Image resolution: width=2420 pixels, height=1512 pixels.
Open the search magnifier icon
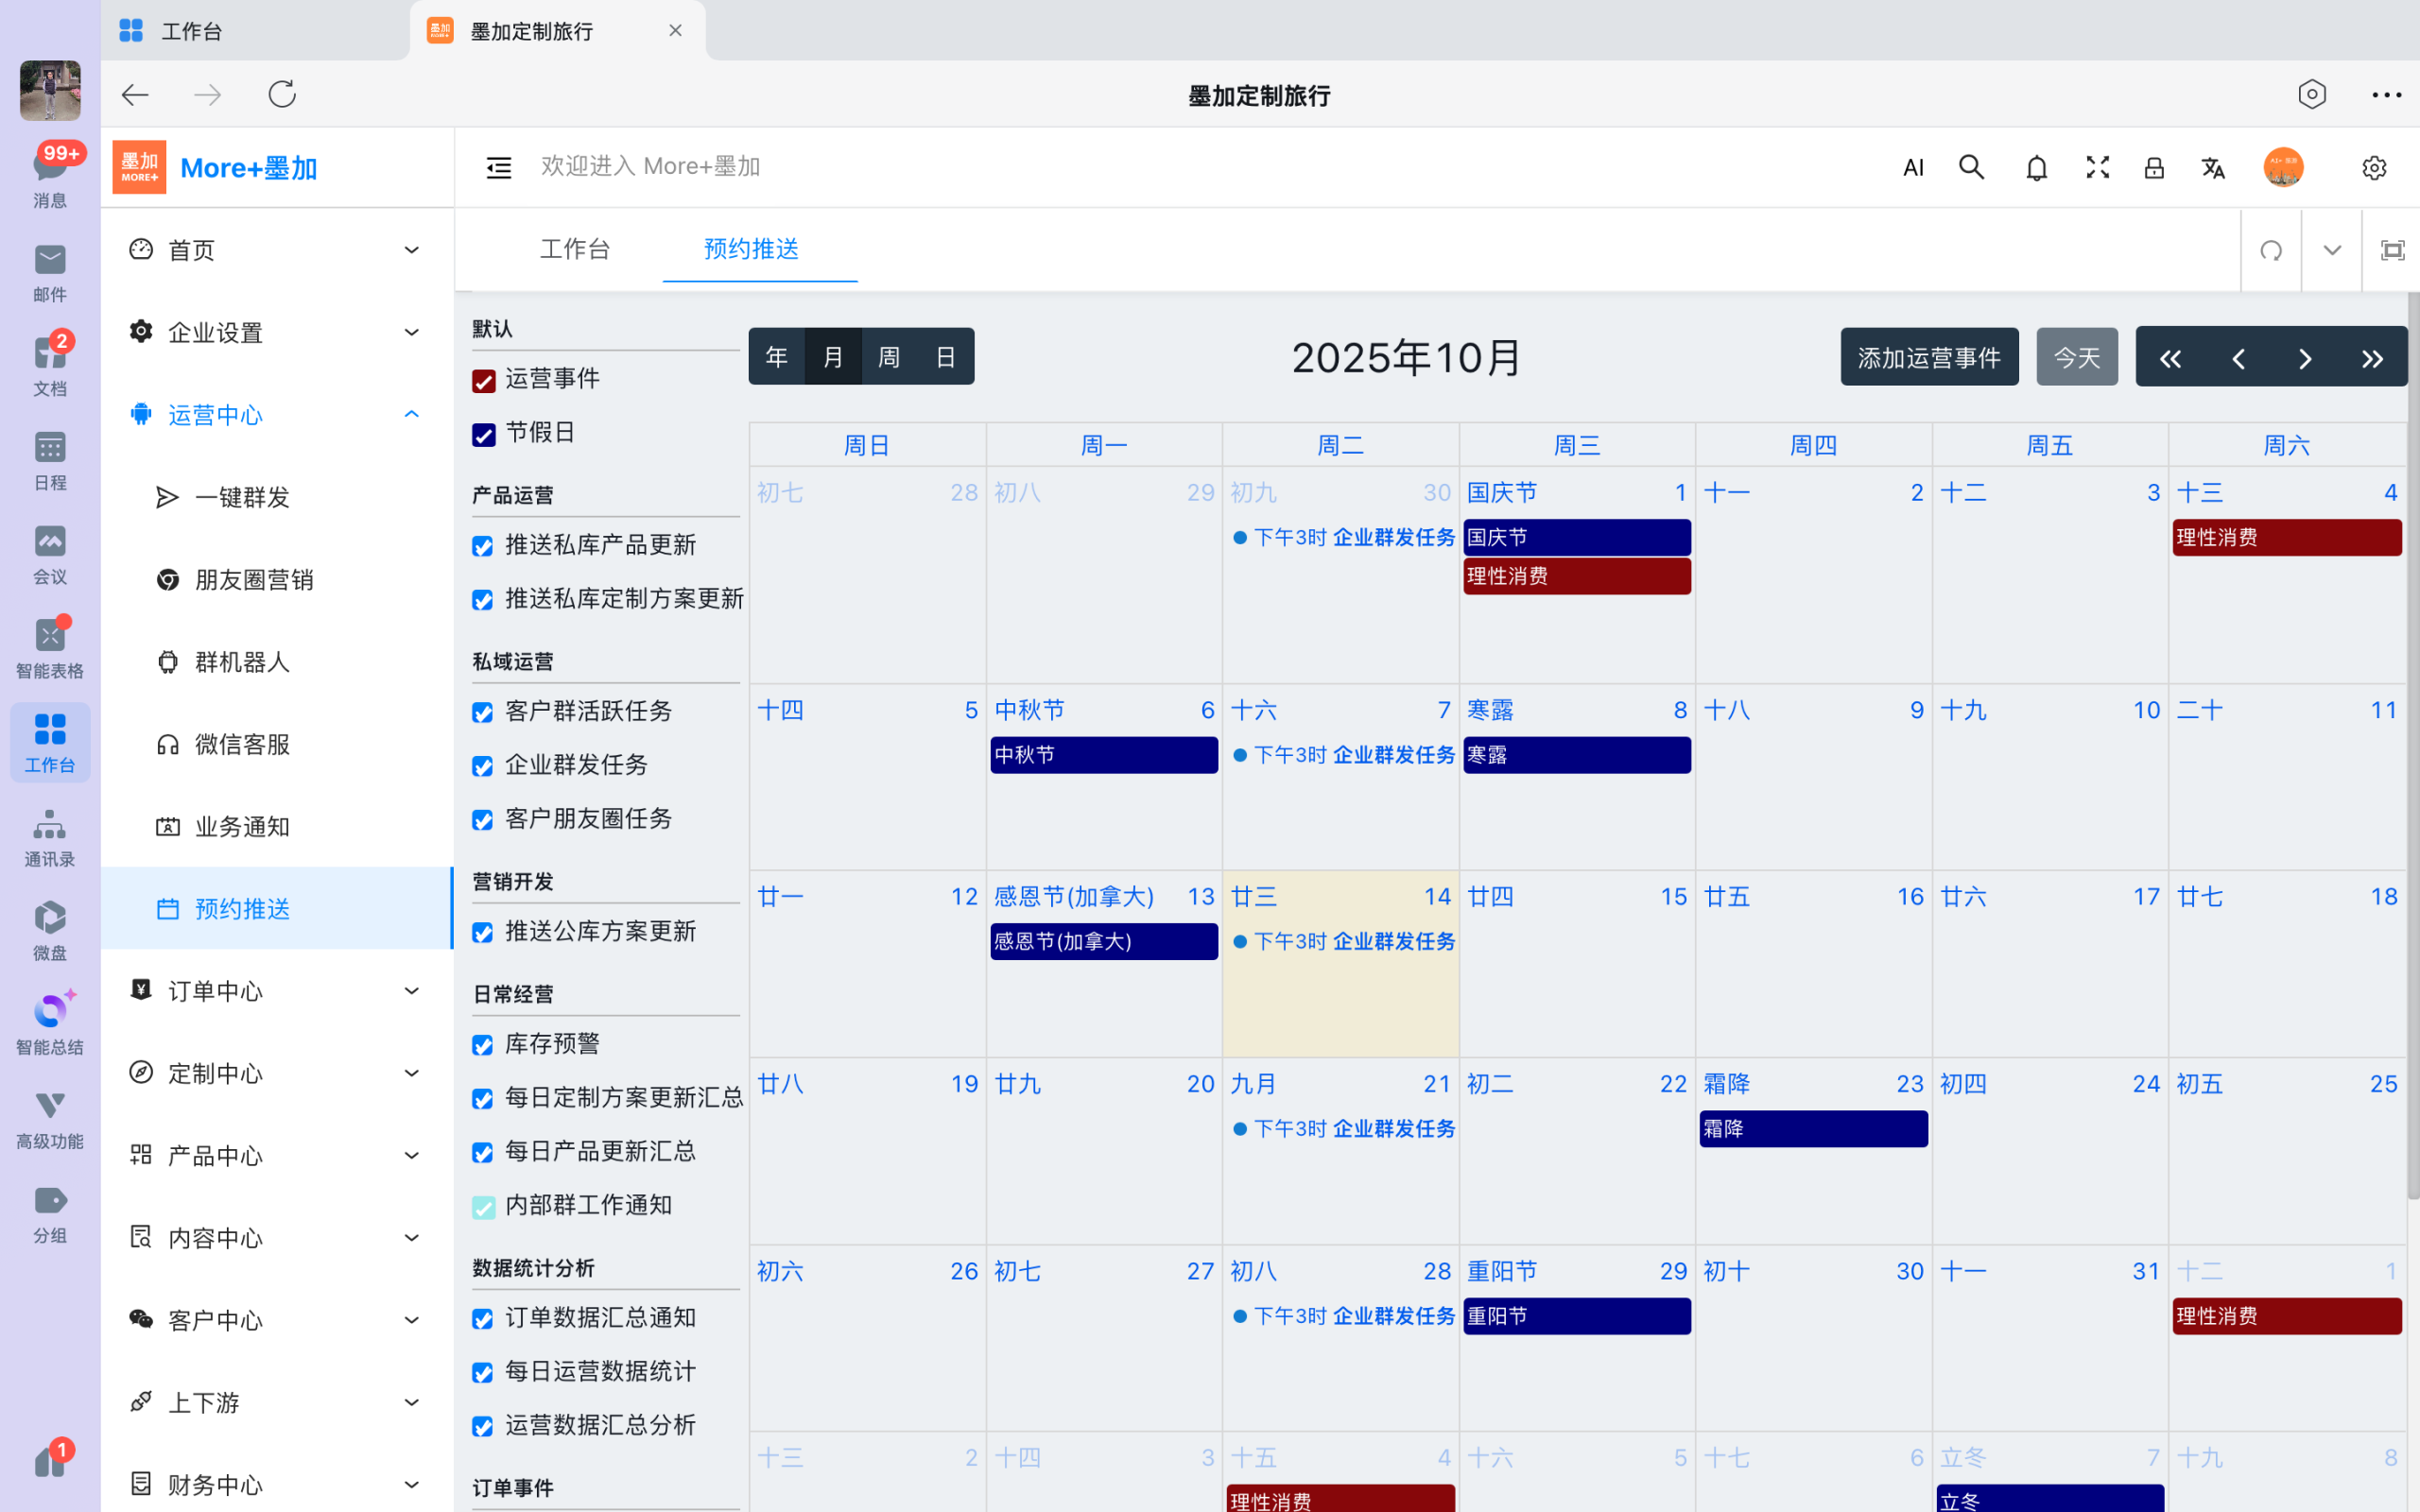pos(1971,167)
